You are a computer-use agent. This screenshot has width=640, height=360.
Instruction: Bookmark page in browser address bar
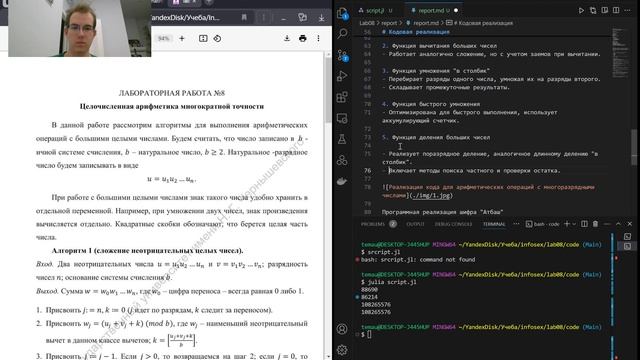(x=244, y=18)
